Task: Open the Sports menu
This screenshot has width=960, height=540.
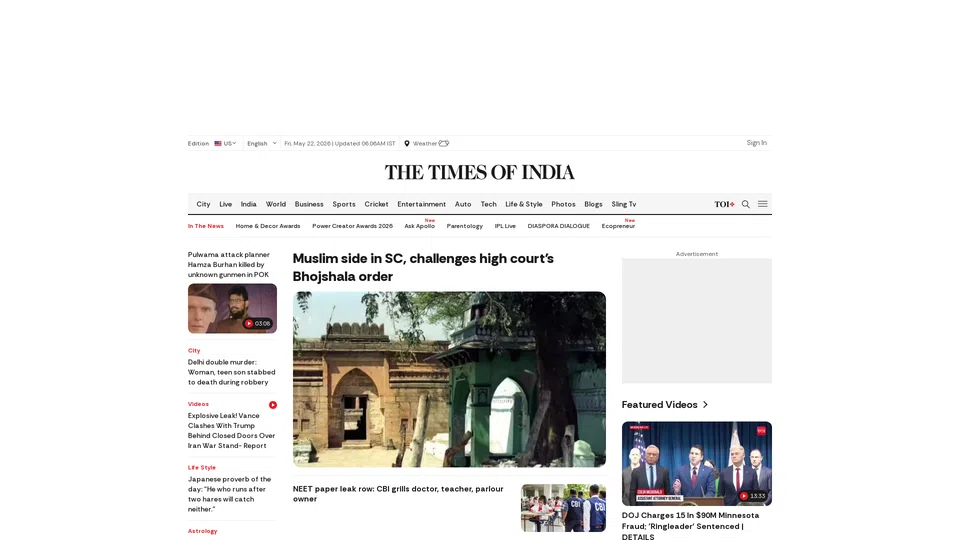Action: point(343,204)
